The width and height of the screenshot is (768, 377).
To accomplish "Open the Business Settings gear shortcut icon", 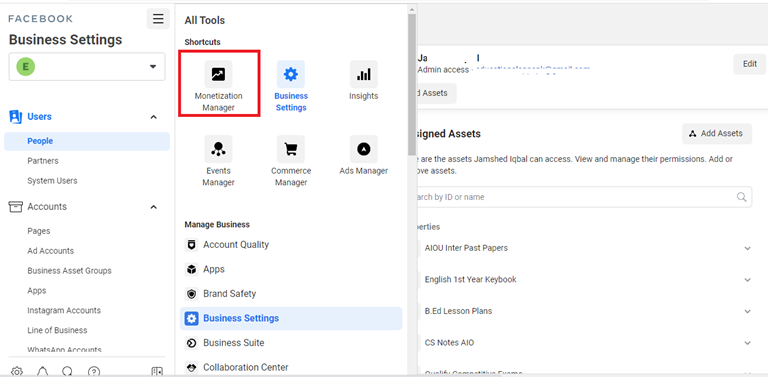I will [290, 74].
